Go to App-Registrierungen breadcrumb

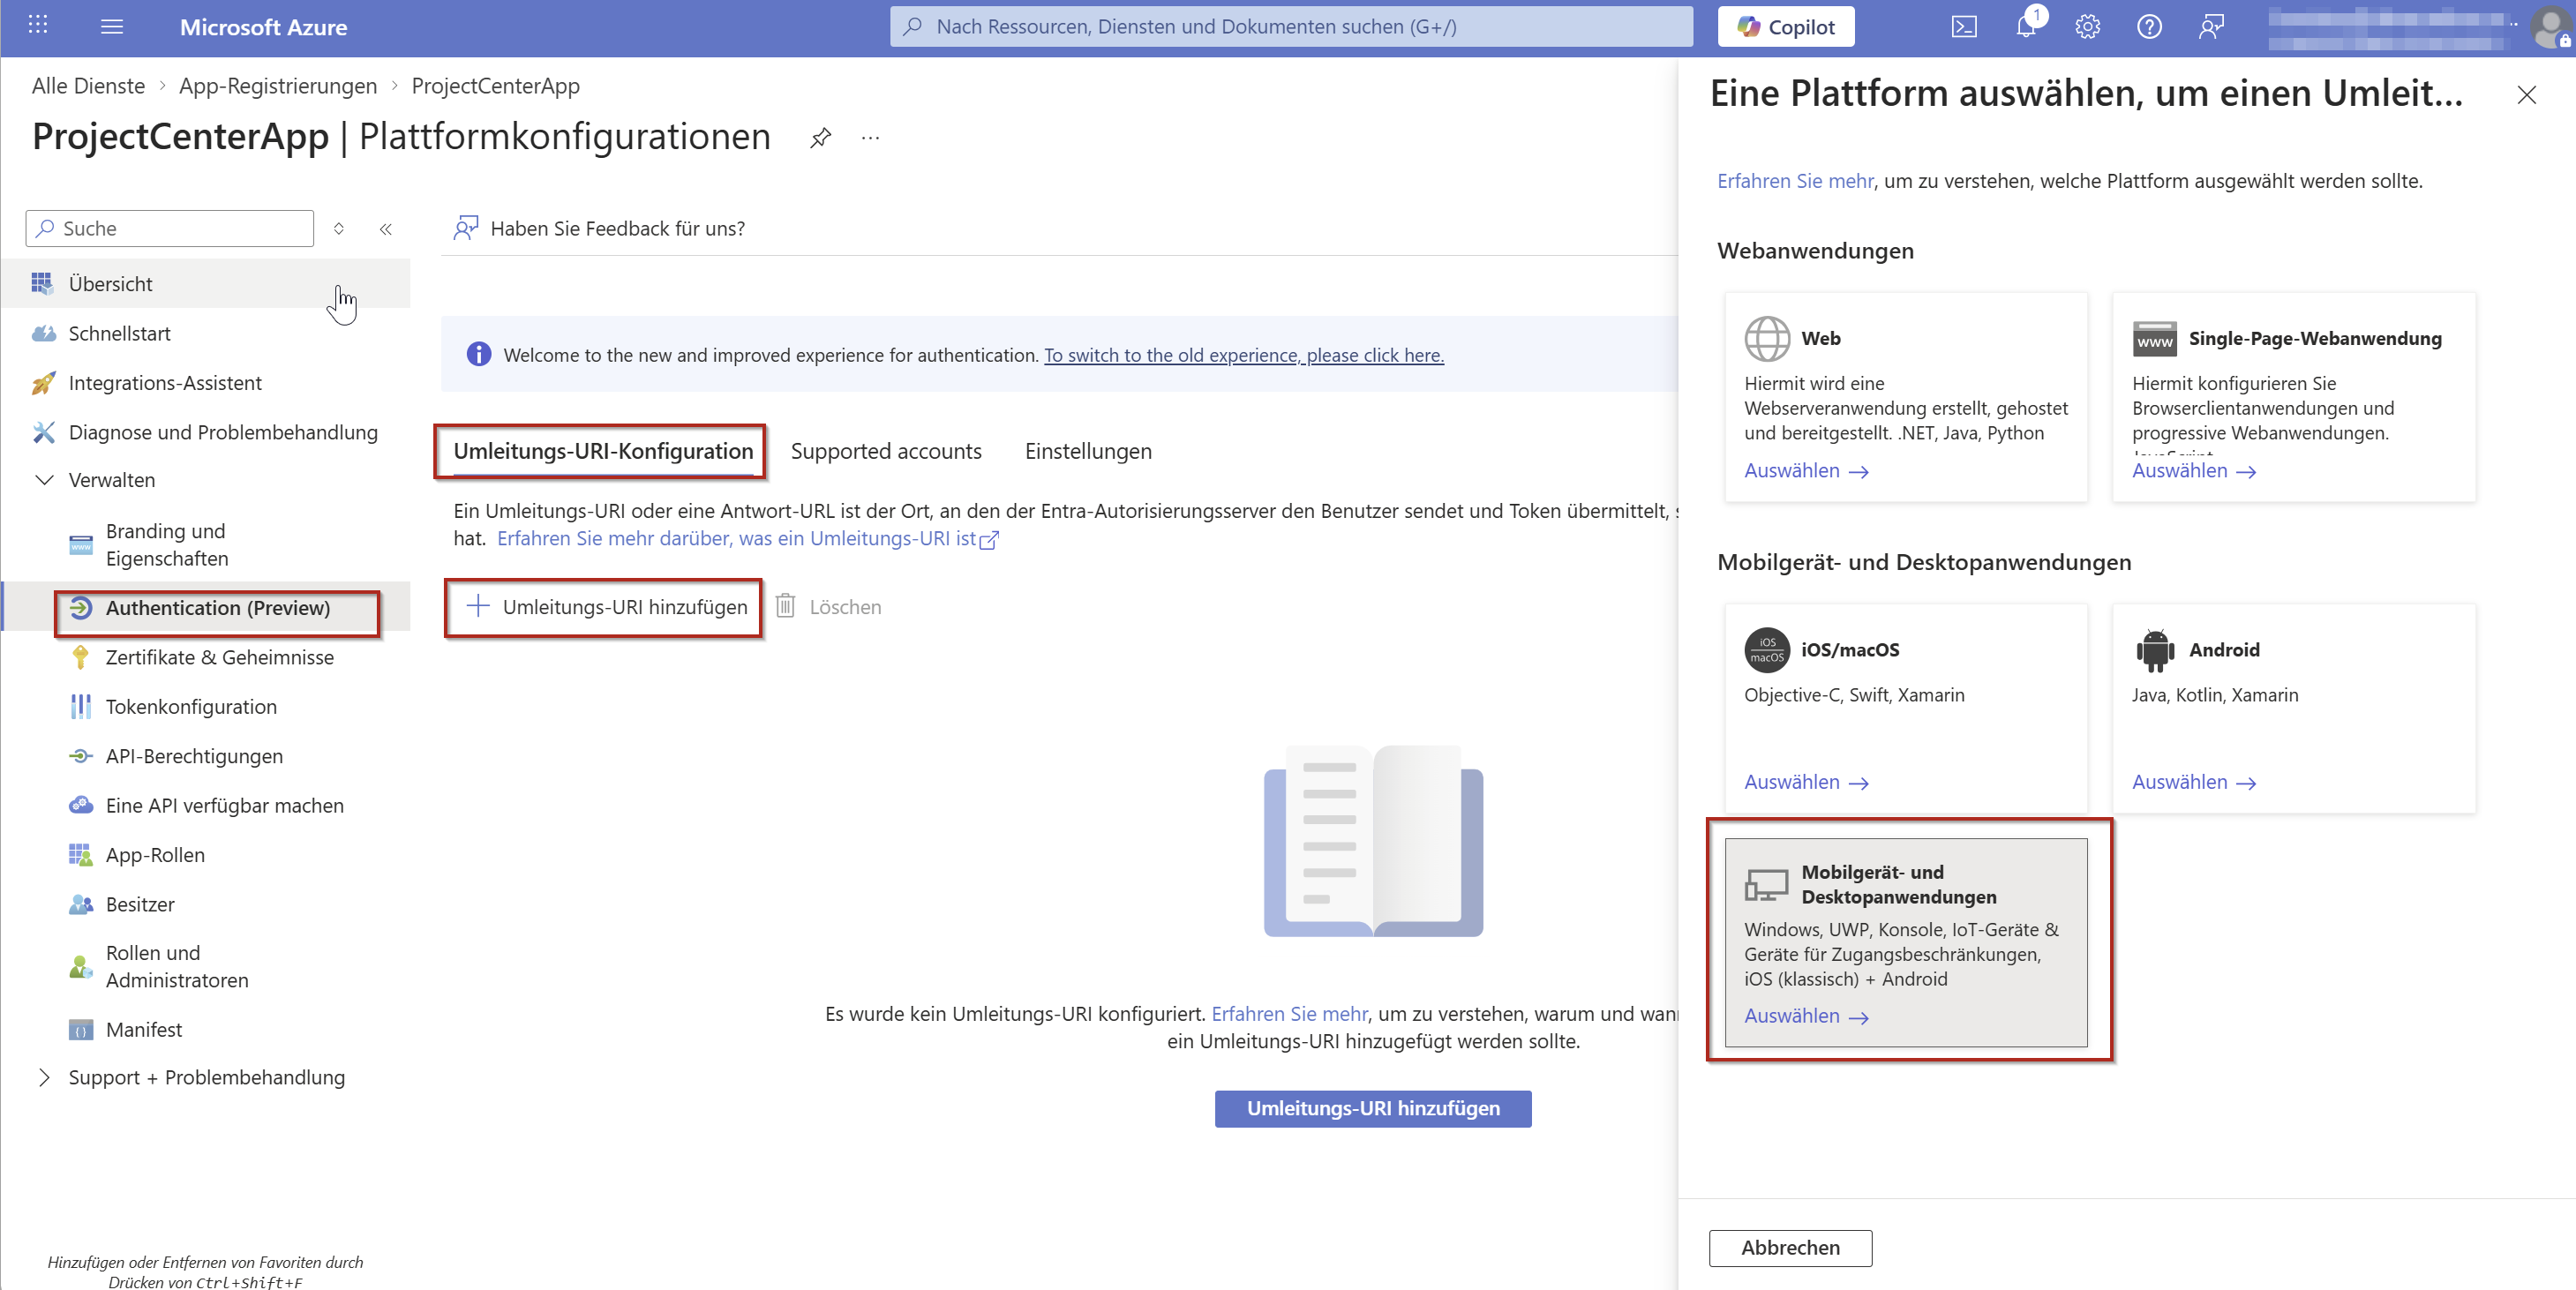pos(278,86)
